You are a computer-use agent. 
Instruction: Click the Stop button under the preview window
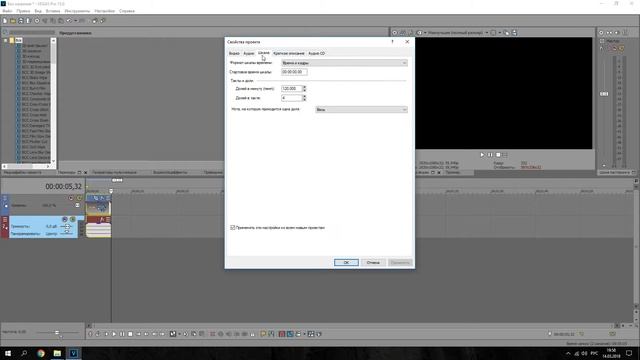click(498, 155)
